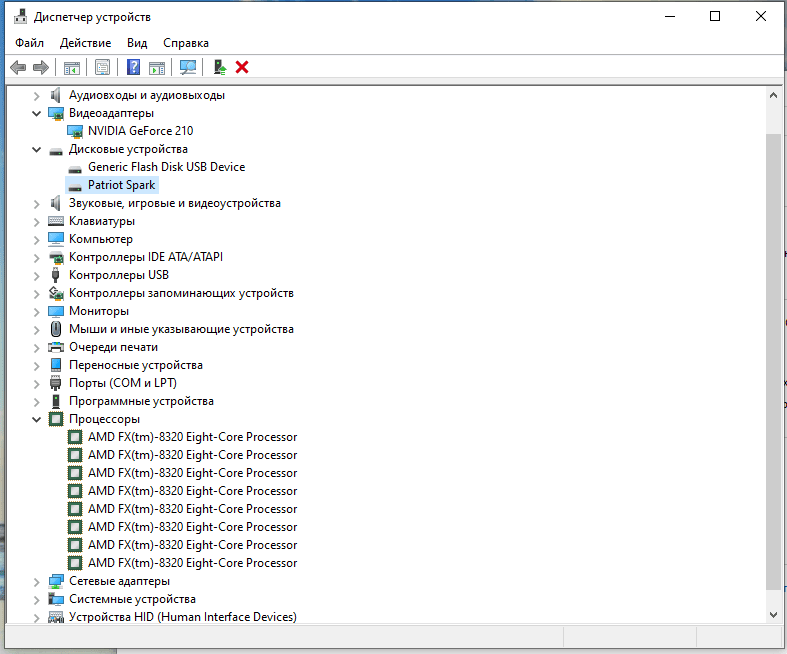Minimize the Диспетчер устройств window
The height and width of the screenshot is (654, 787).
(x=670, y=17)
